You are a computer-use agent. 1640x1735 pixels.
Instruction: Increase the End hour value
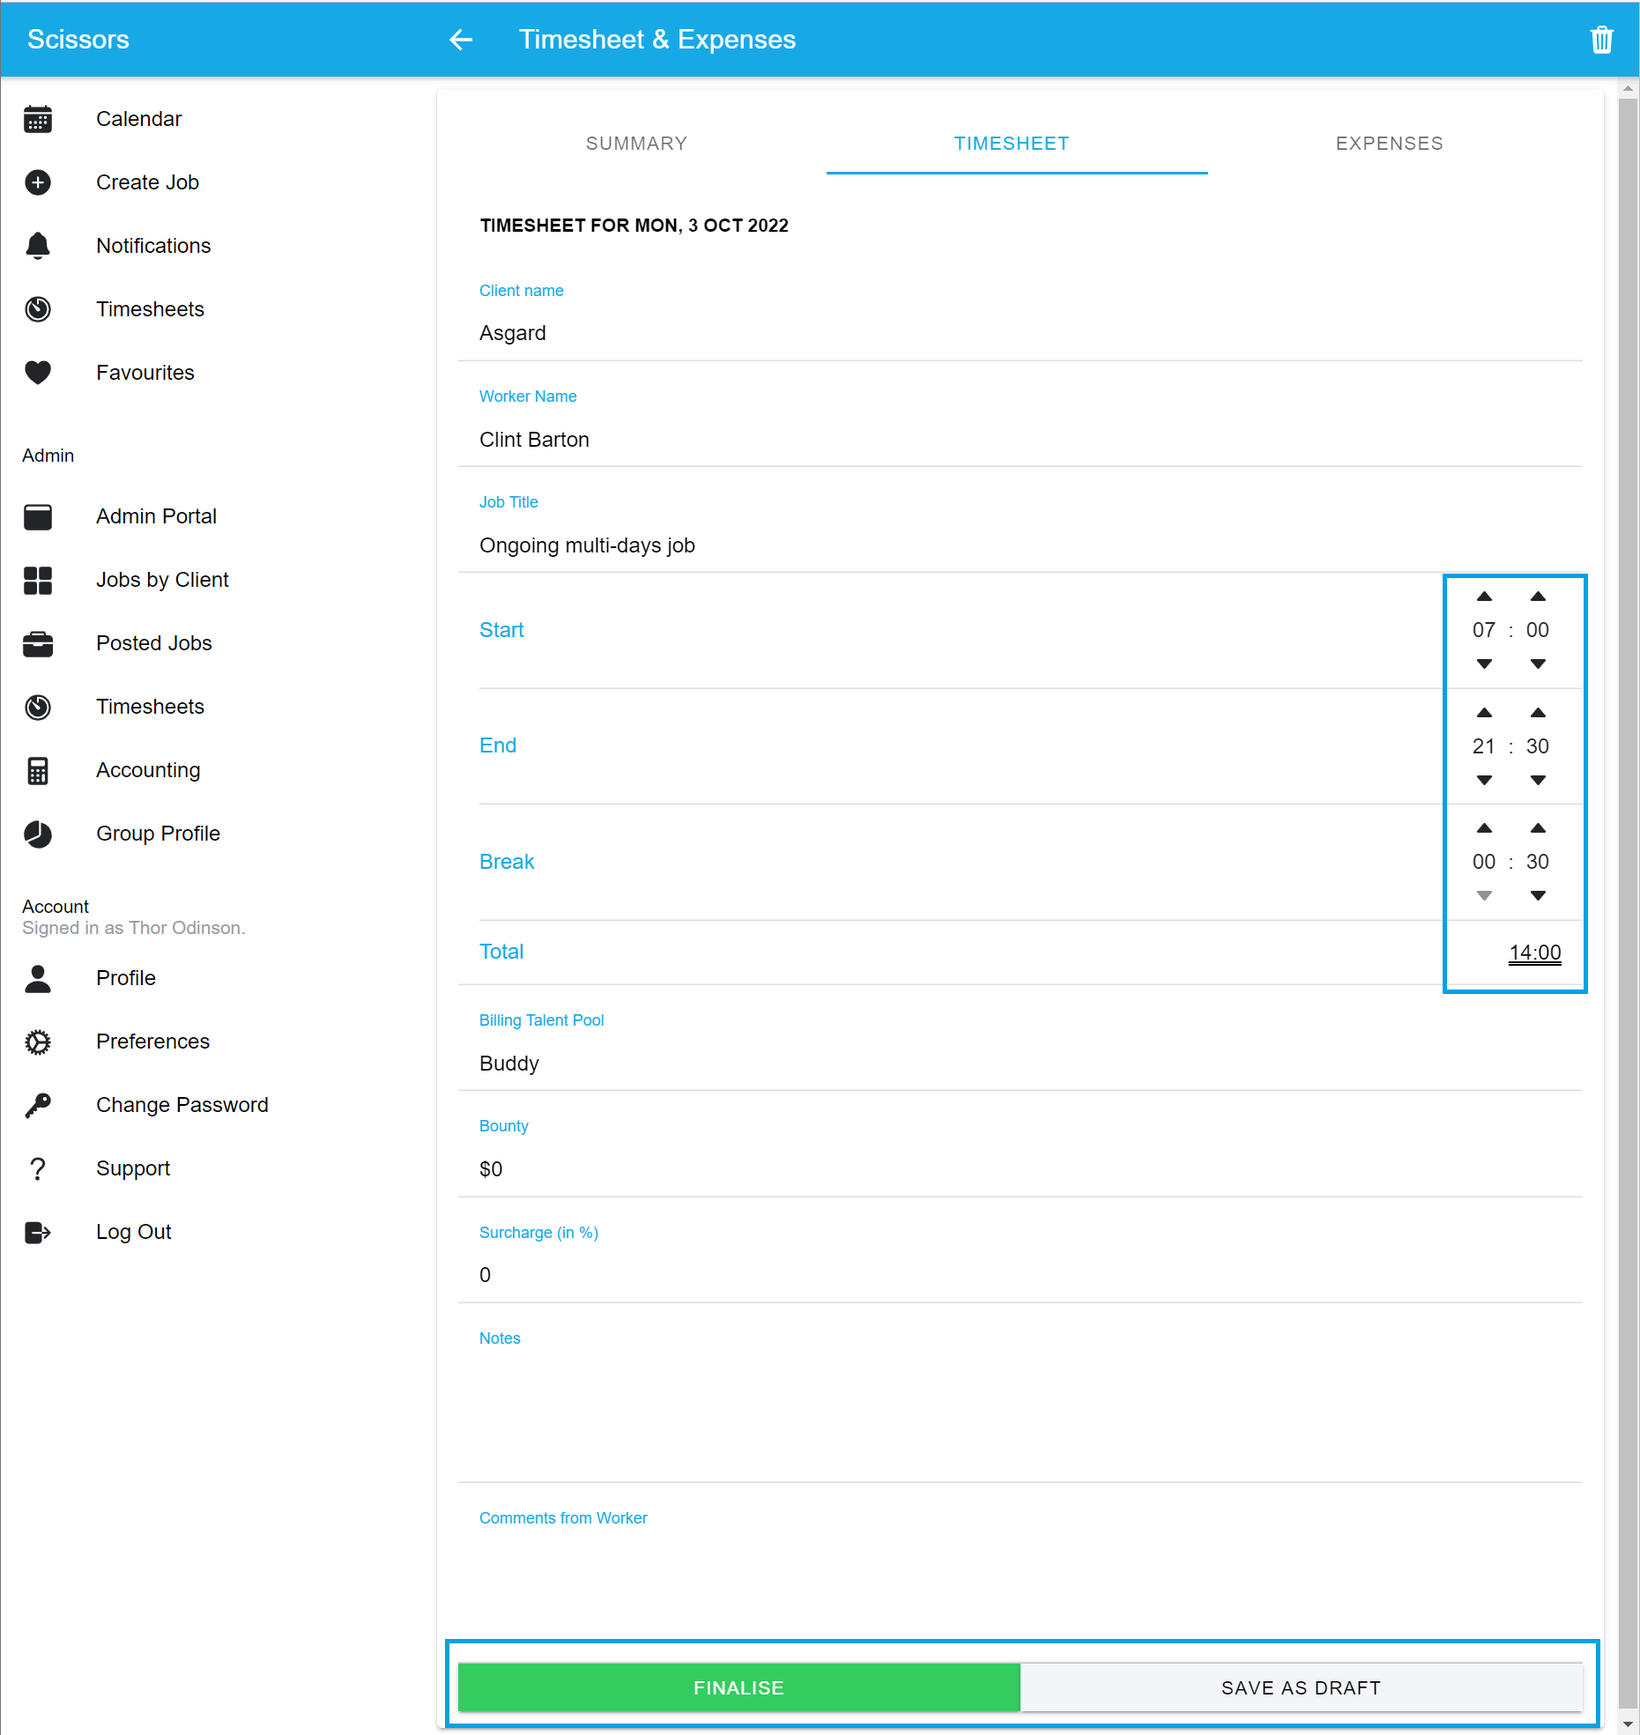(x=1484, y=713)
